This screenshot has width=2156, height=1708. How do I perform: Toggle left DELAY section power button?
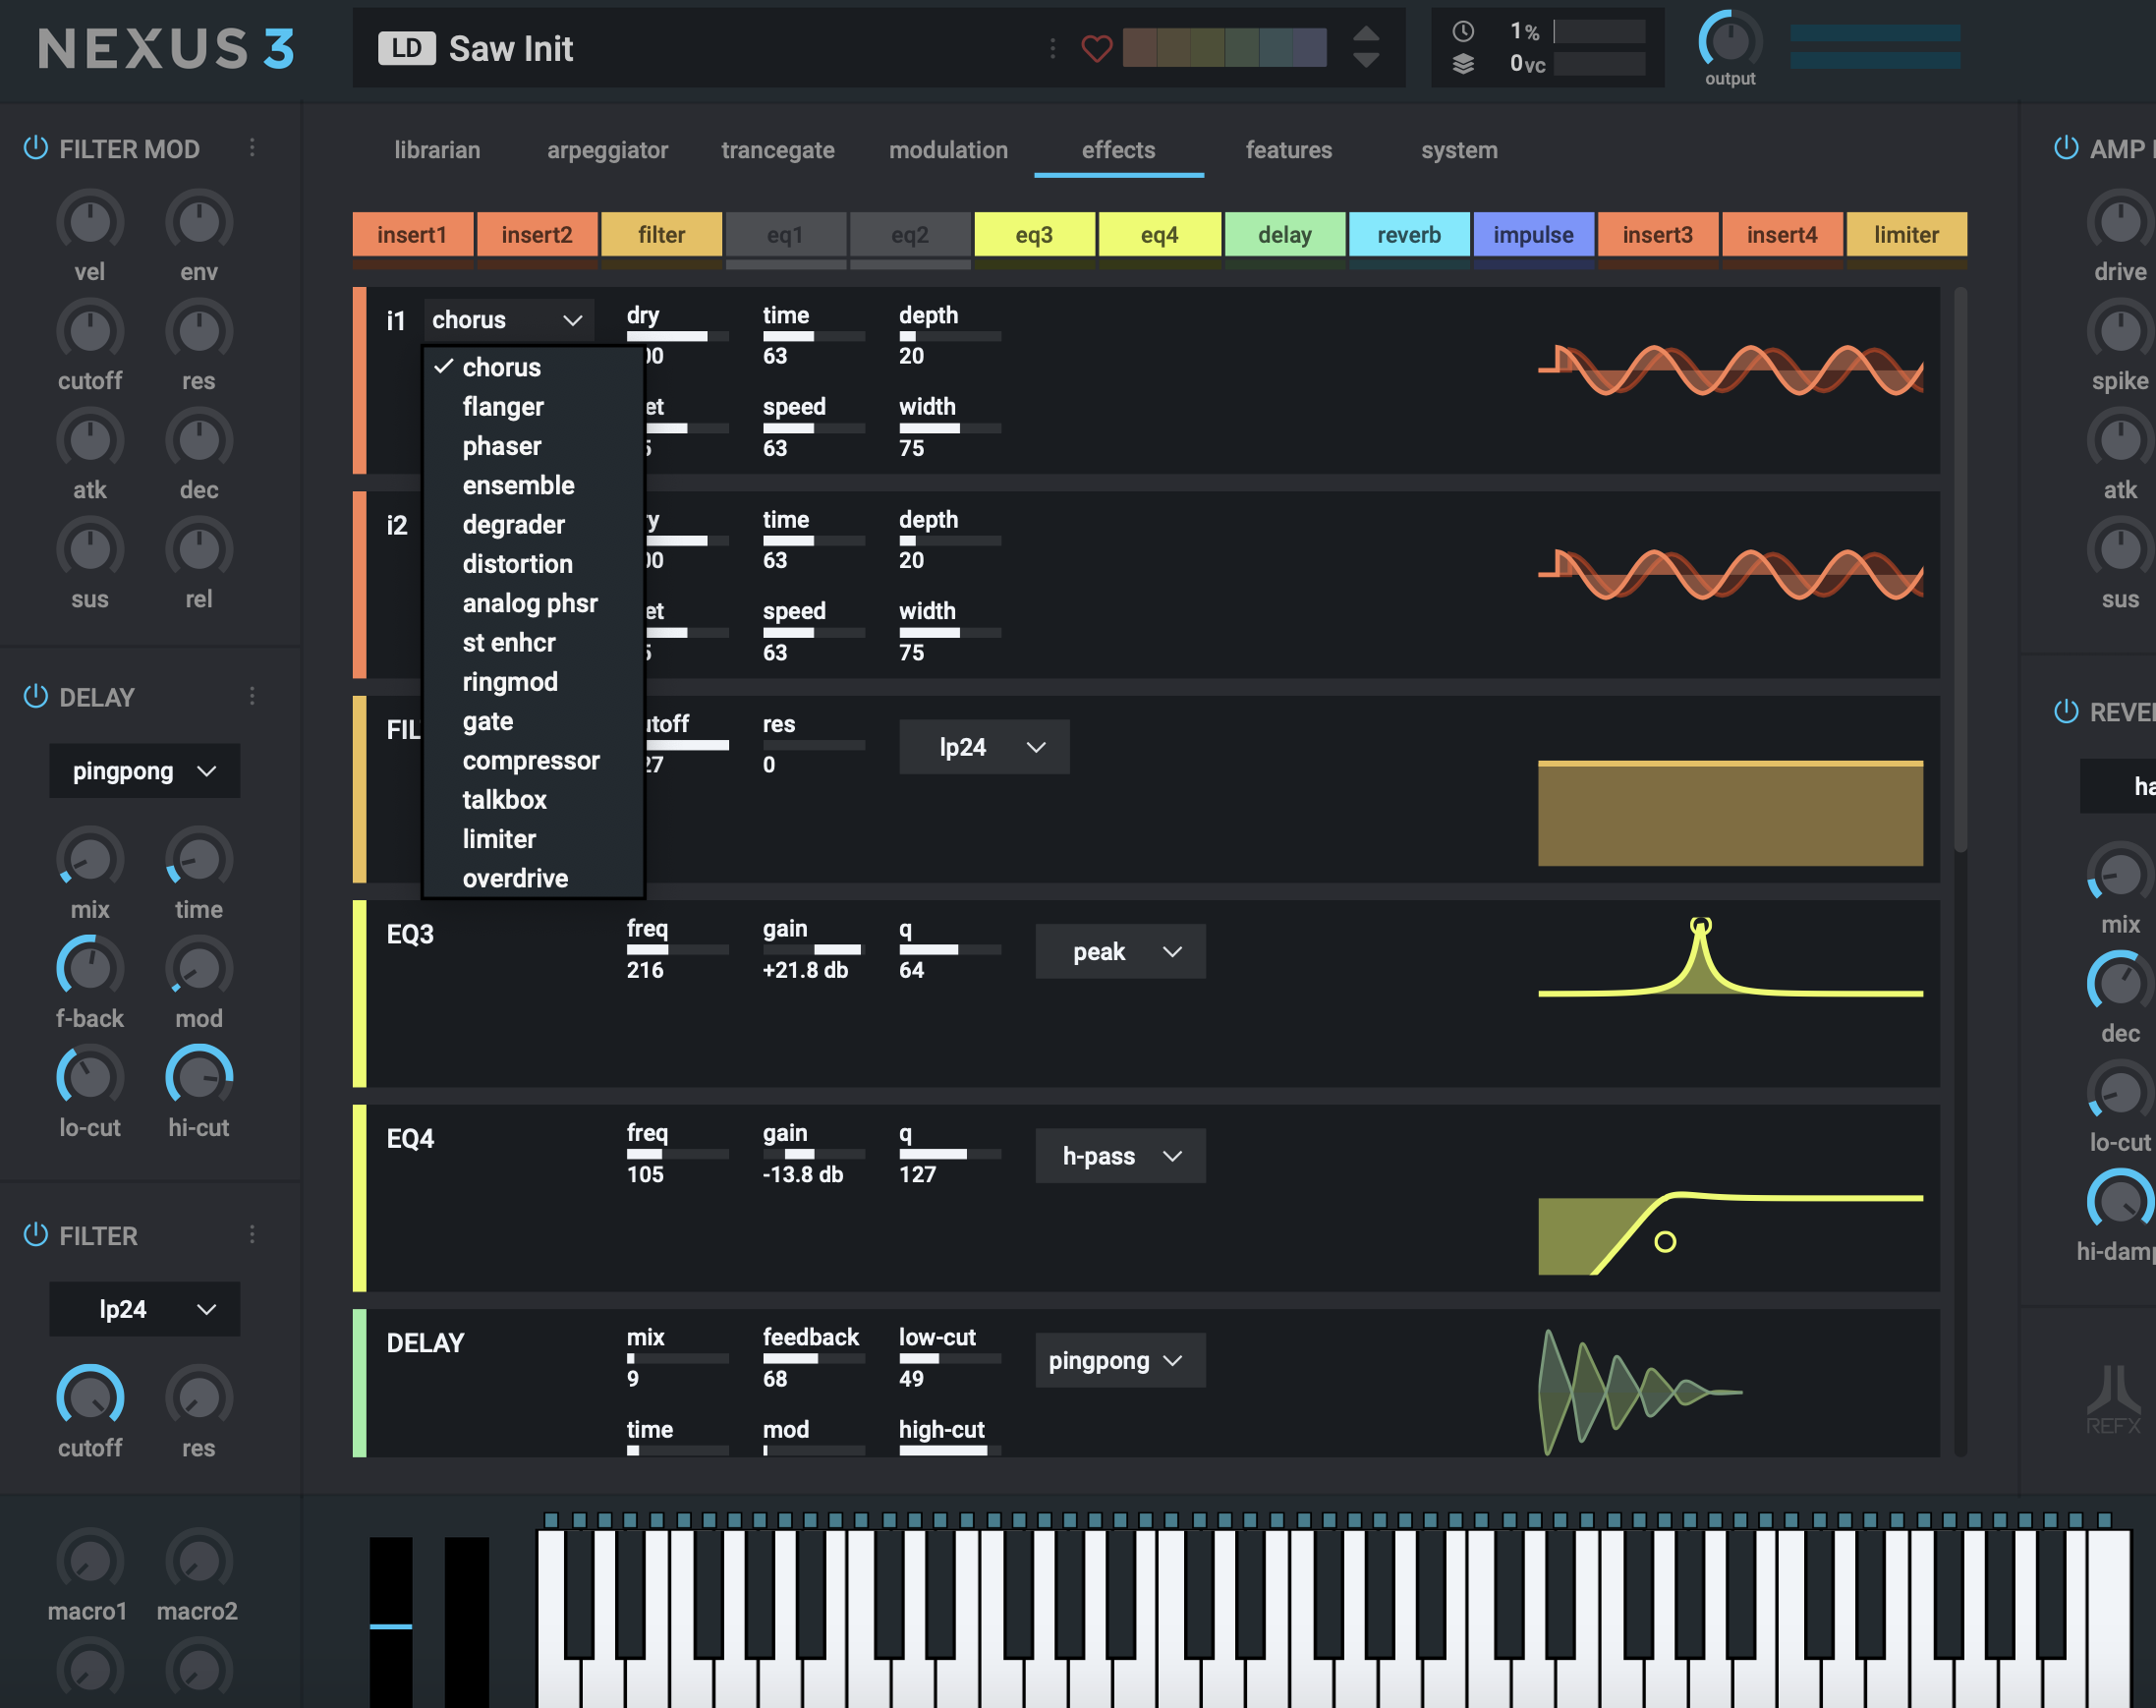[x=35, y=696]
